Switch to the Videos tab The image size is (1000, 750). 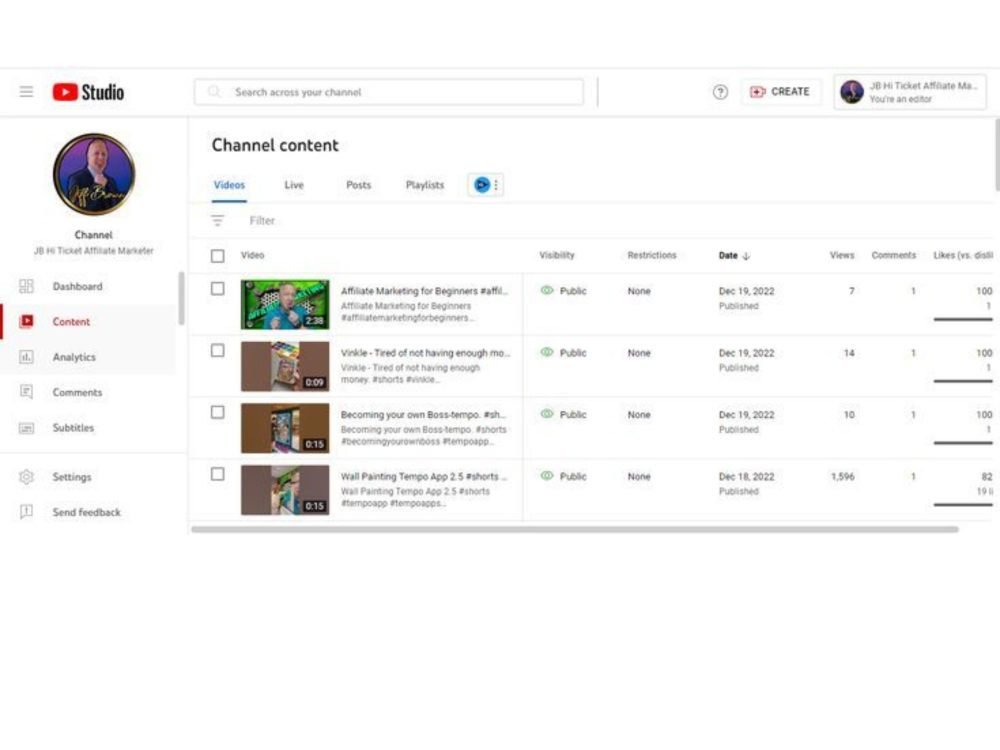tap(229, 185)
